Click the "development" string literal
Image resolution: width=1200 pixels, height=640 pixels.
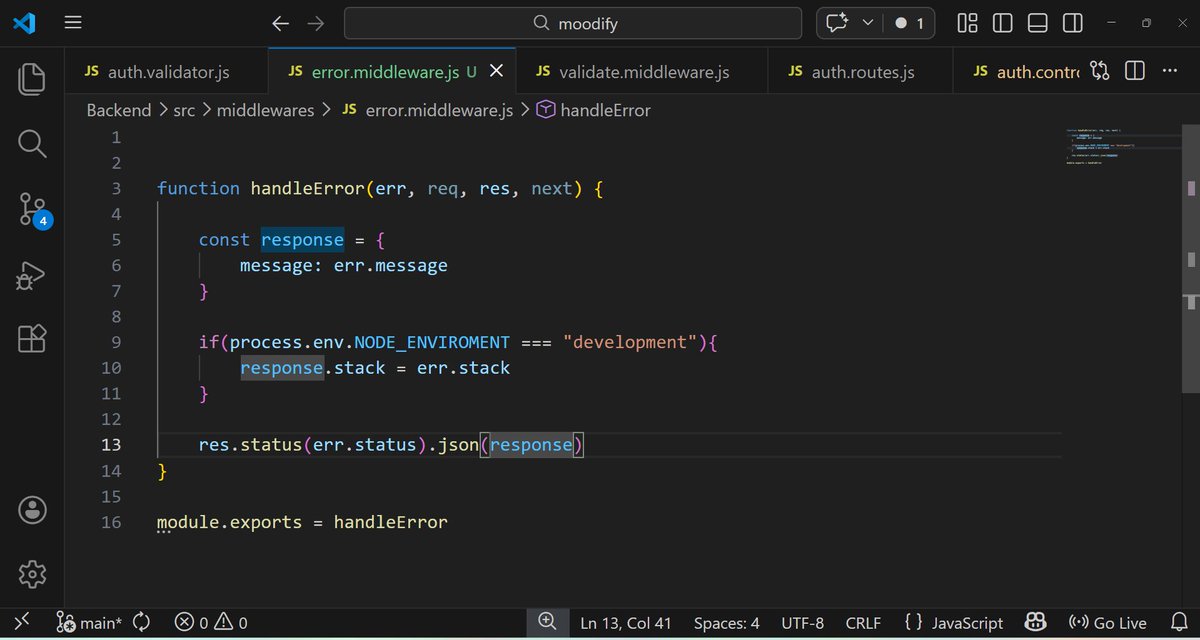[630, 342]
